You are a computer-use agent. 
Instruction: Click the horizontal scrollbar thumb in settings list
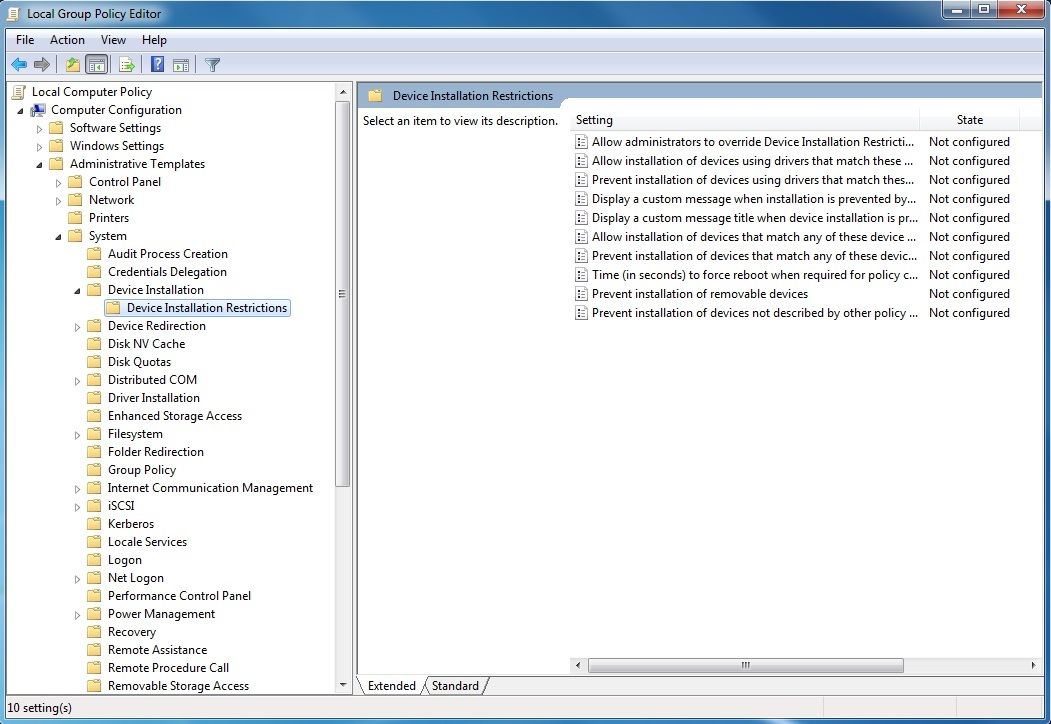pos(745,665)
